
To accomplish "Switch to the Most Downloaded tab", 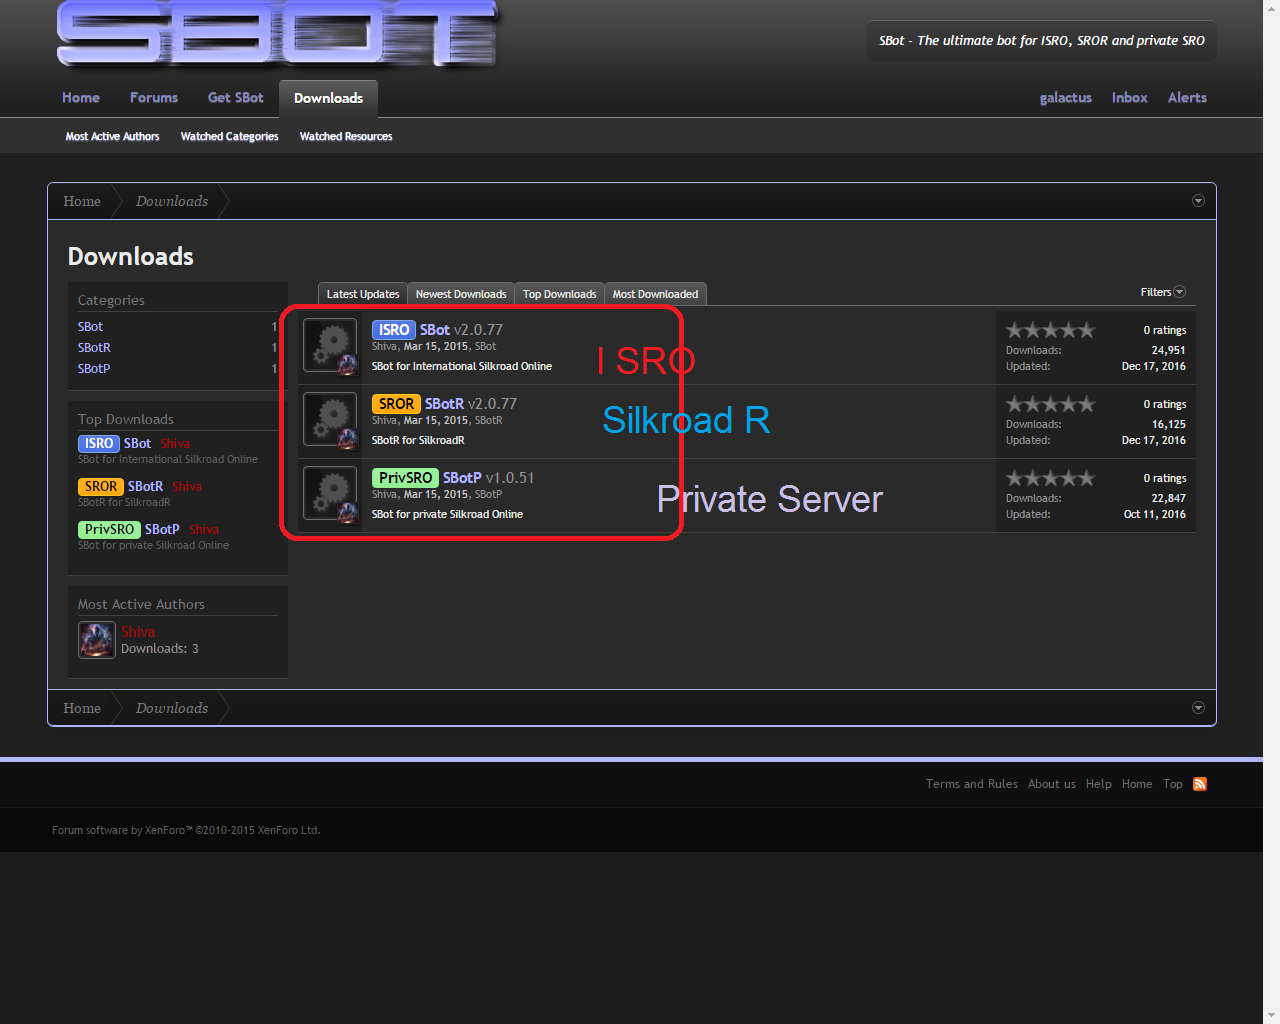I will coord(655,294).
